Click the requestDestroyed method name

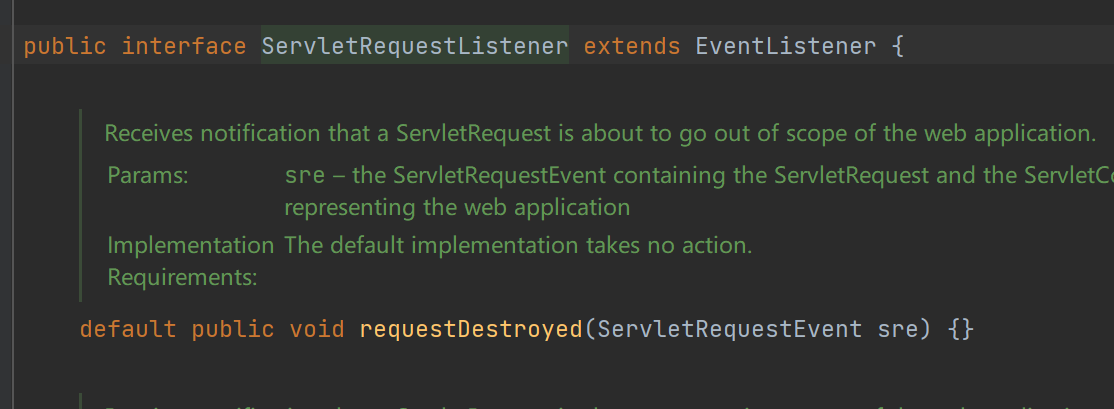point(470,329)
